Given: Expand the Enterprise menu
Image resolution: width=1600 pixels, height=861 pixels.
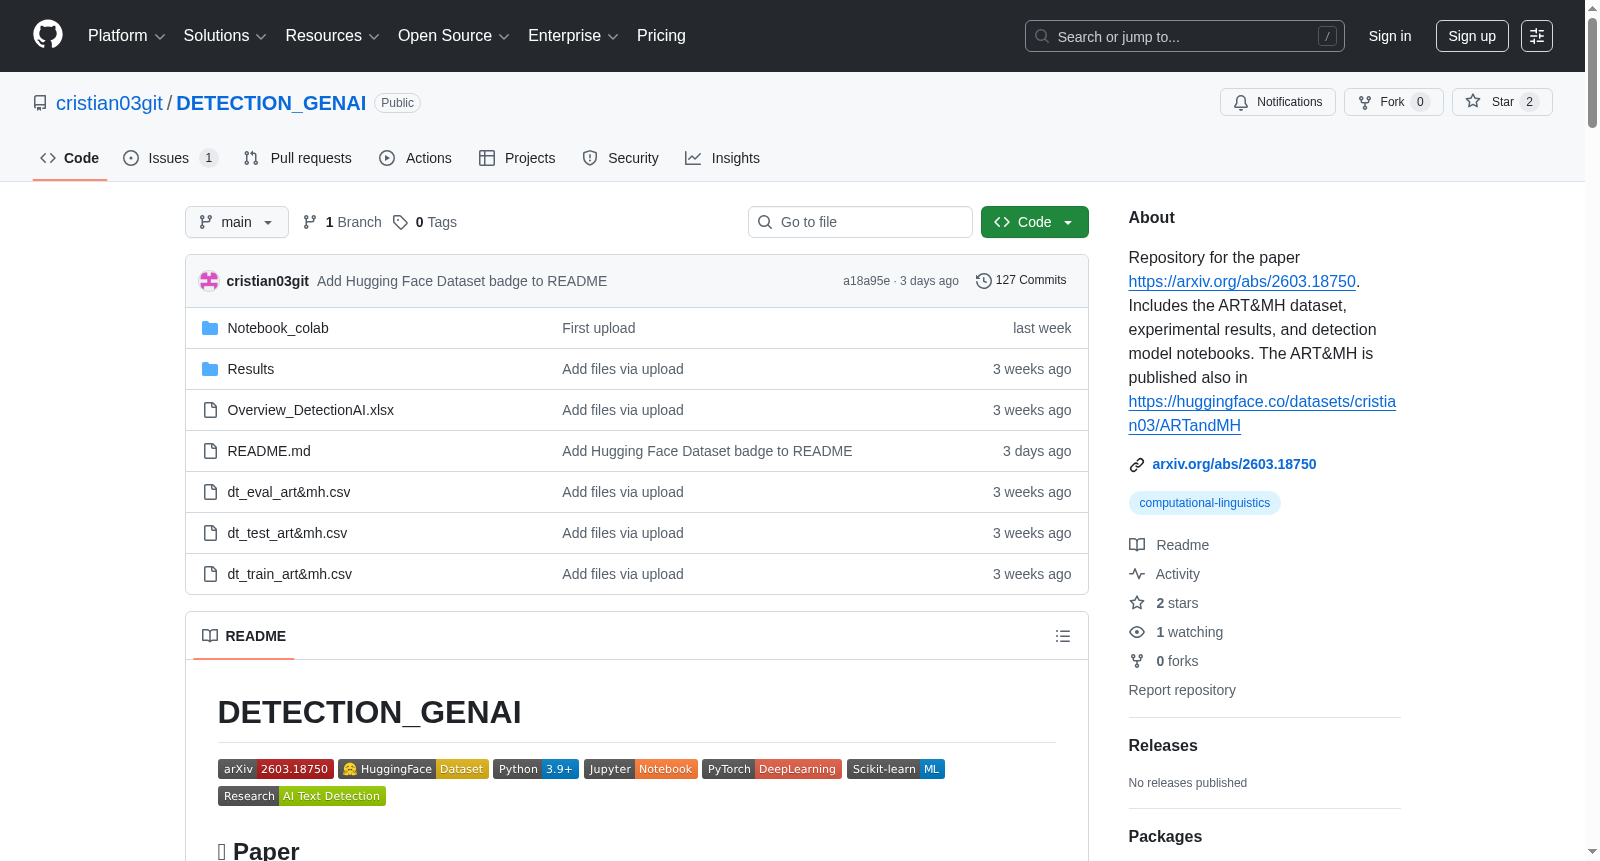Looking at the screenshot, I should pos(573,36).
